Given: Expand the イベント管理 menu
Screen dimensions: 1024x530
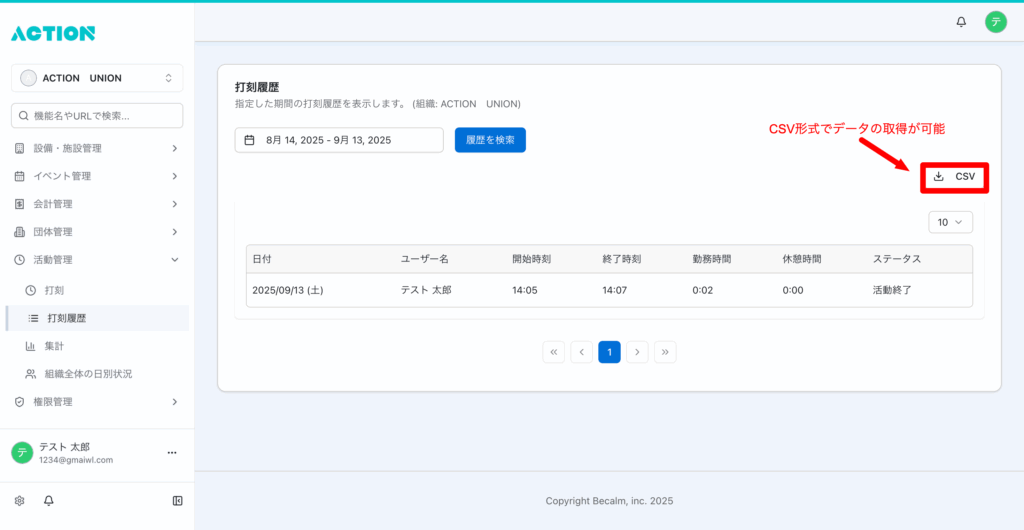Looking at the screenshot, I should [x=97, y=176].
